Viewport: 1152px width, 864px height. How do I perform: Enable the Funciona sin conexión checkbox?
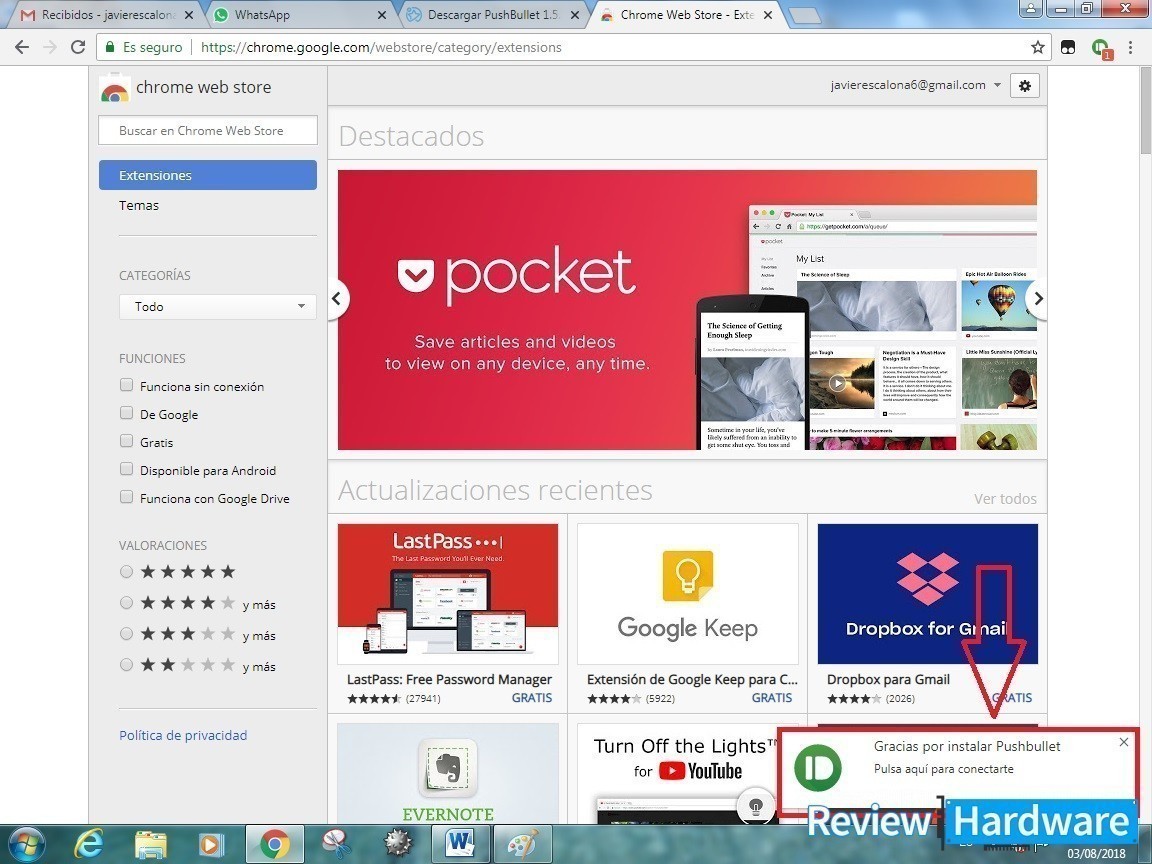(x=126, y=385)
